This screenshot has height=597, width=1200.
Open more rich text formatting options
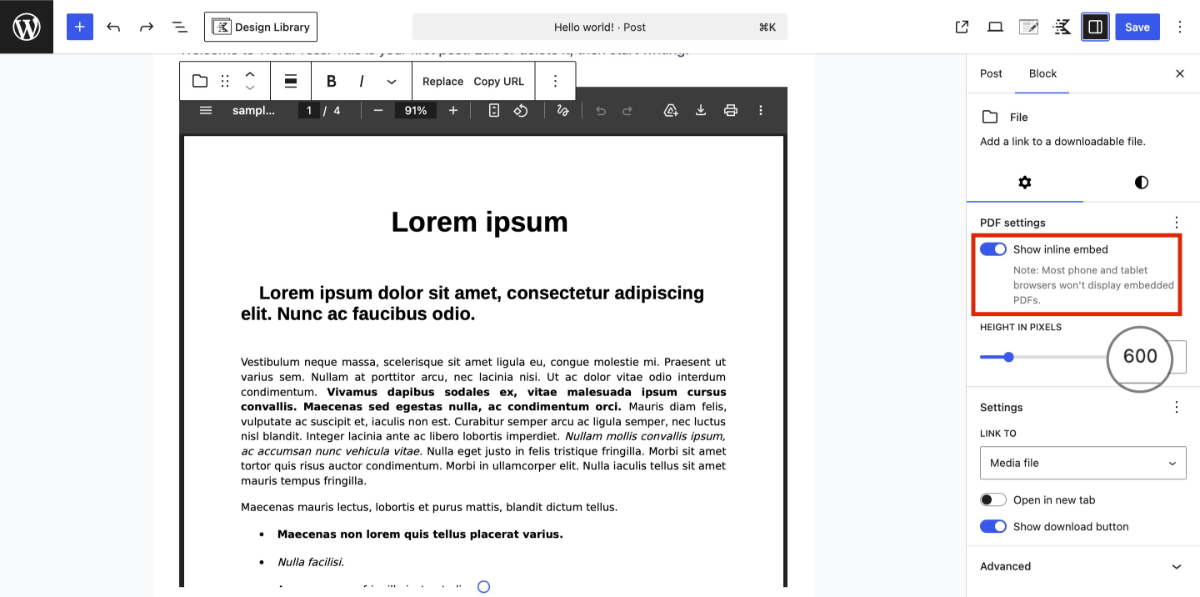tap(391, 81)
